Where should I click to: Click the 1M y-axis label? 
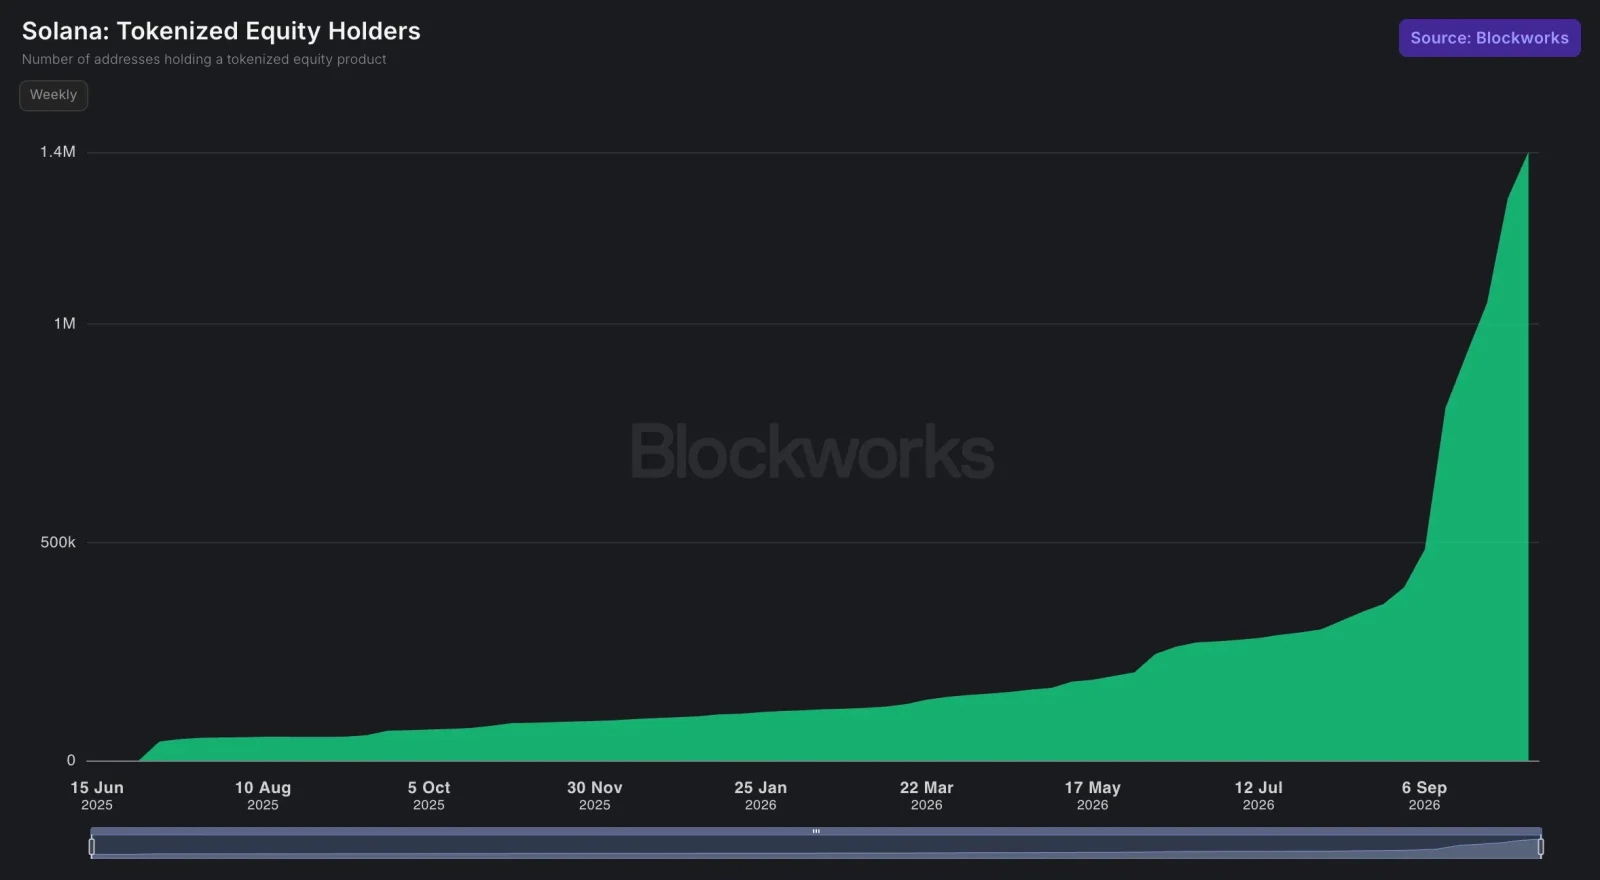pyautogui.click(x=65, y=323)
